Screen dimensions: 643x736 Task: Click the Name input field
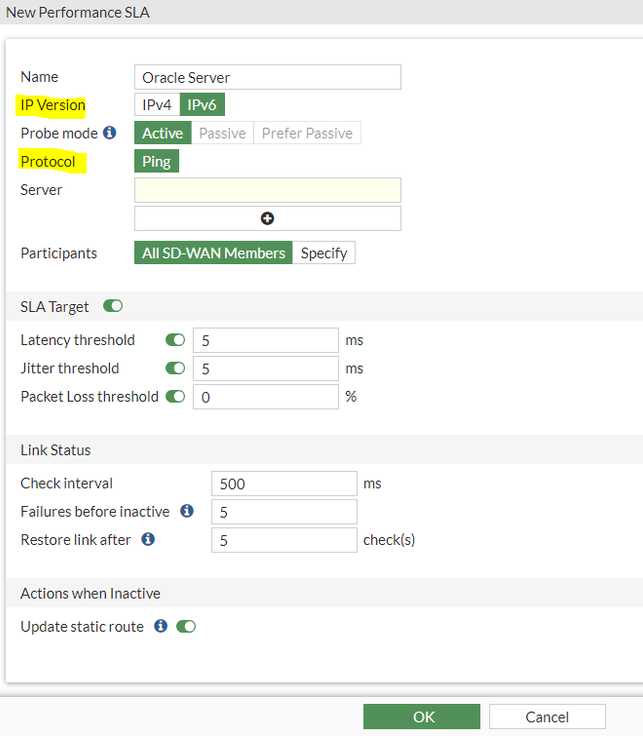267,77
